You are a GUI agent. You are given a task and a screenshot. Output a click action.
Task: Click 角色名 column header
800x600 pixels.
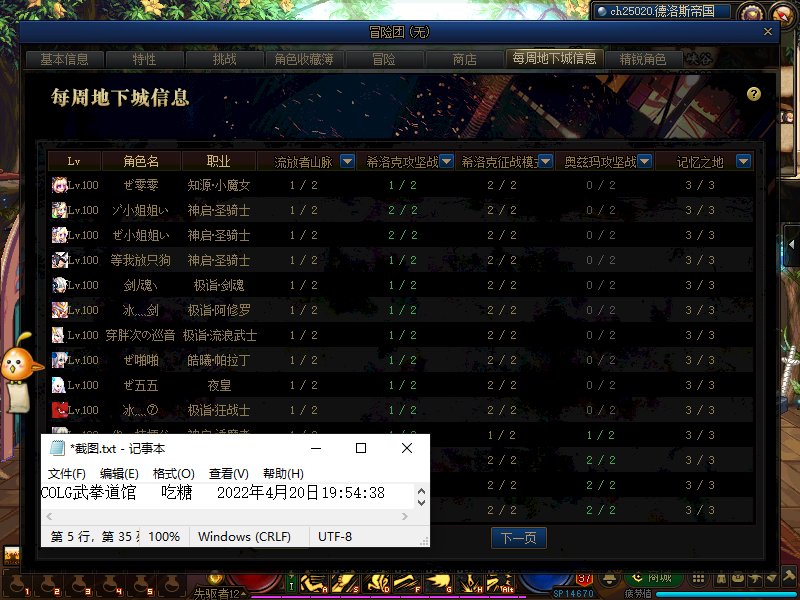[141, 161]
